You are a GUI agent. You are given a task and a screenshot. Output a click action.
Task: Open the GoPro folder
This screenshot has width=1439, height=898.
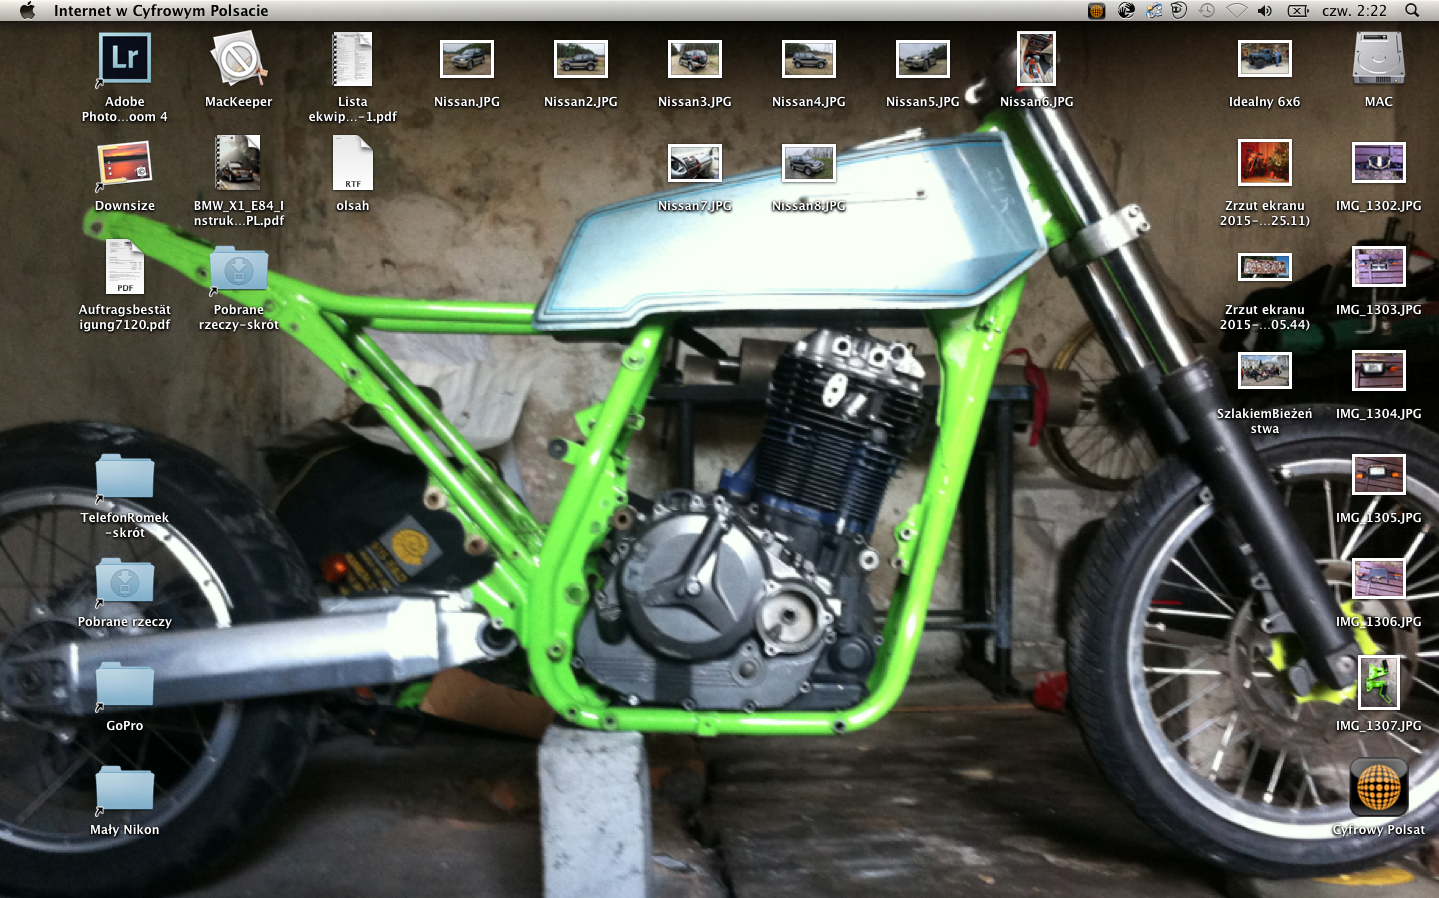[125, 685]
